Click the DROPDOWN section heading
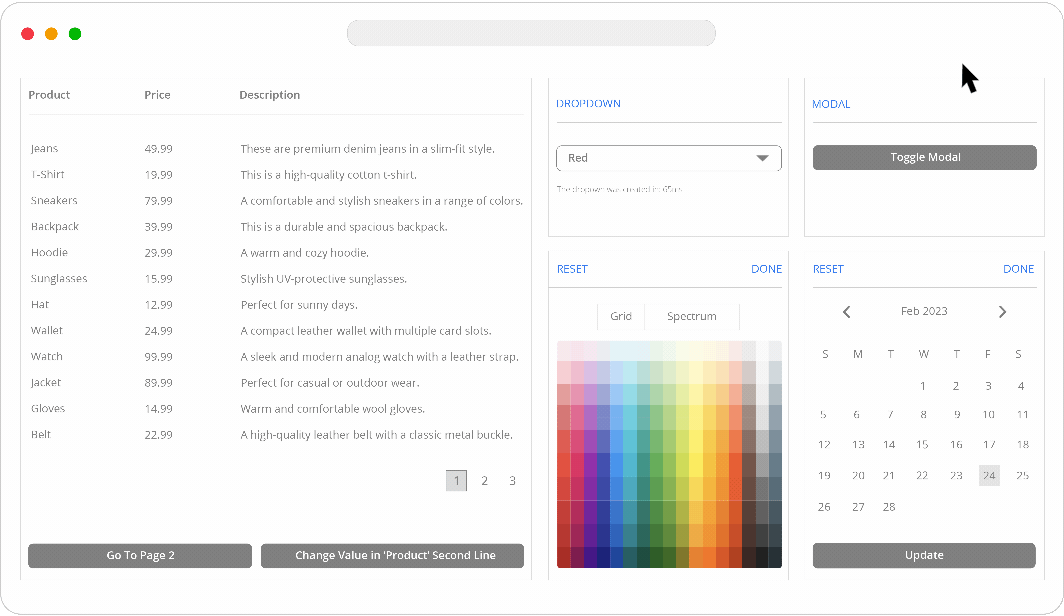 (x=588, y=104)
